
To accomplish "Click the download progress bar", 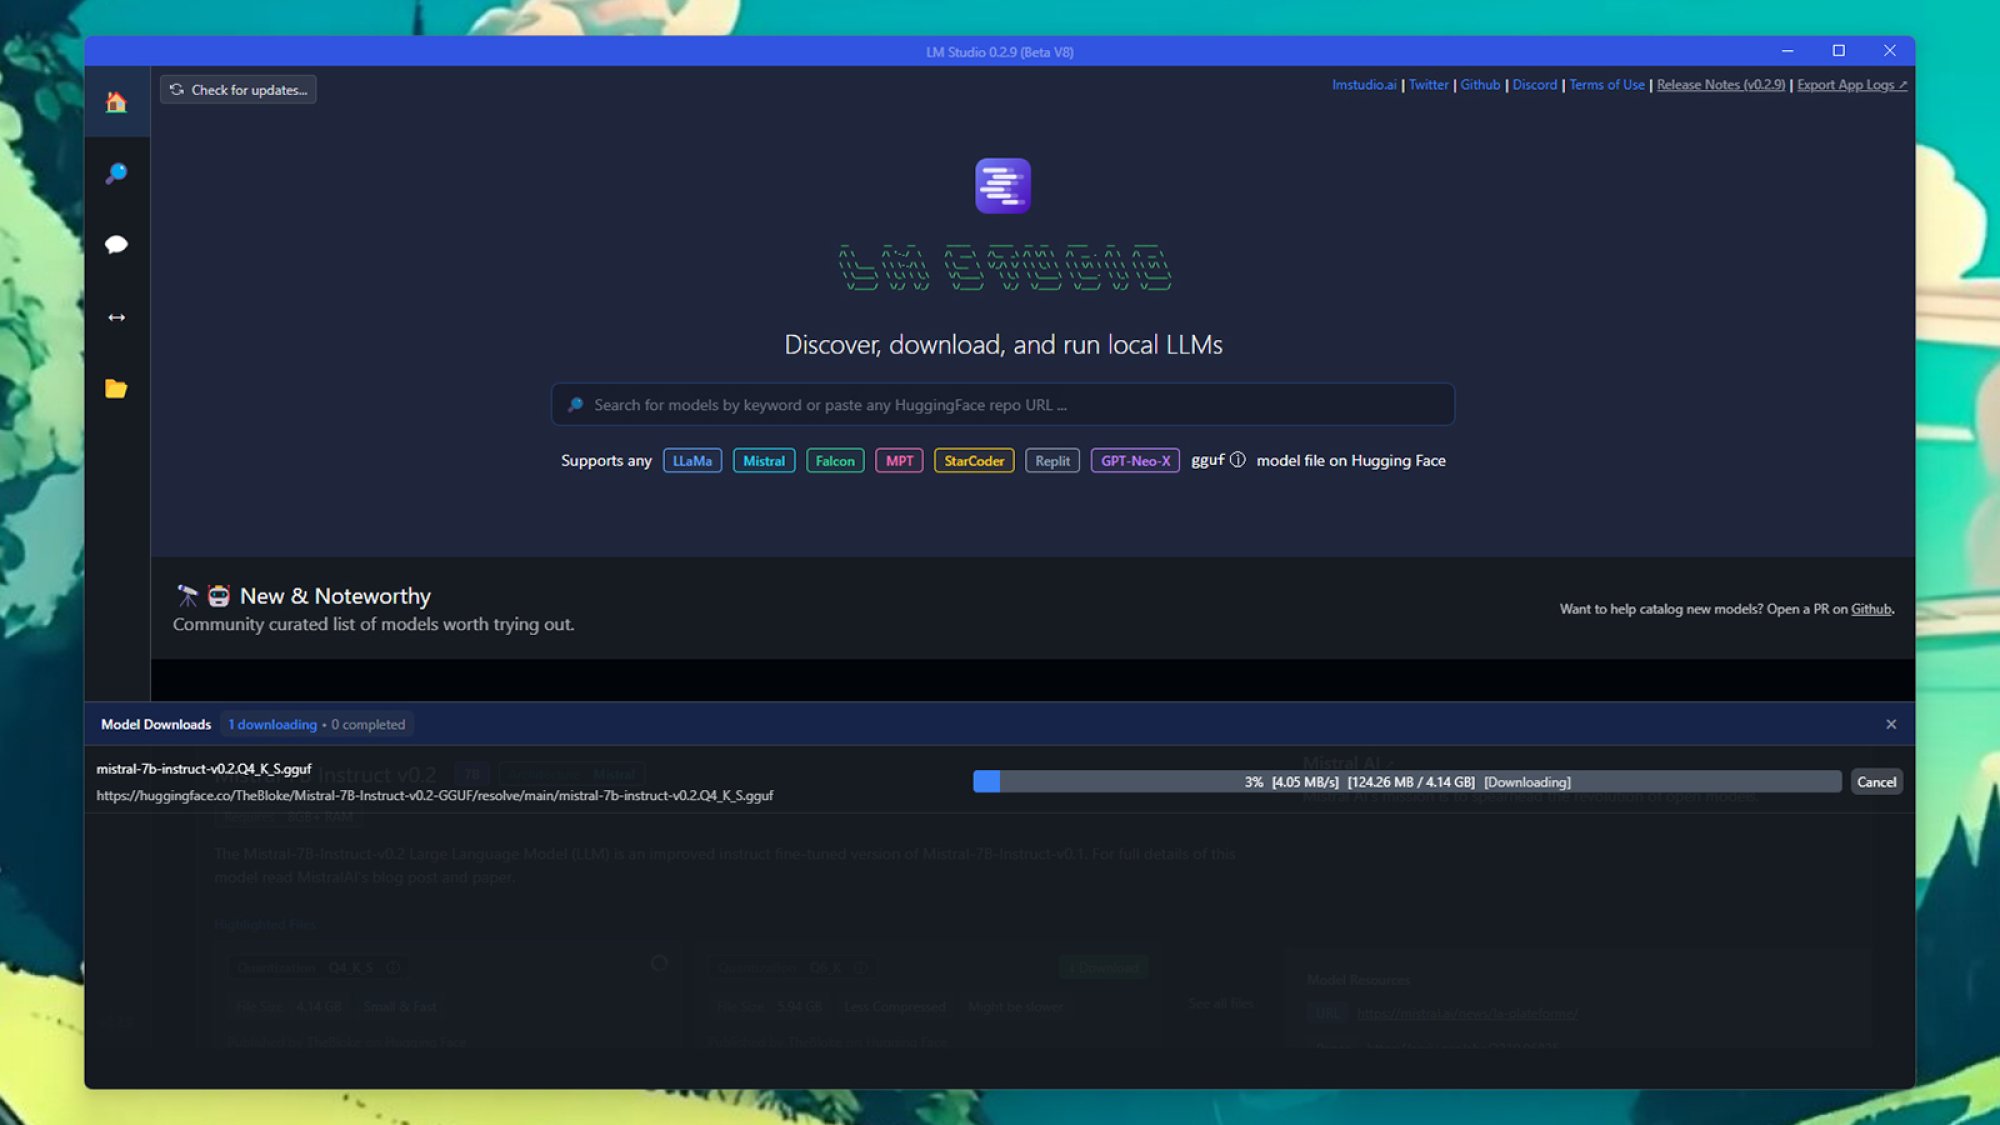I will (x=1407, y=782).
